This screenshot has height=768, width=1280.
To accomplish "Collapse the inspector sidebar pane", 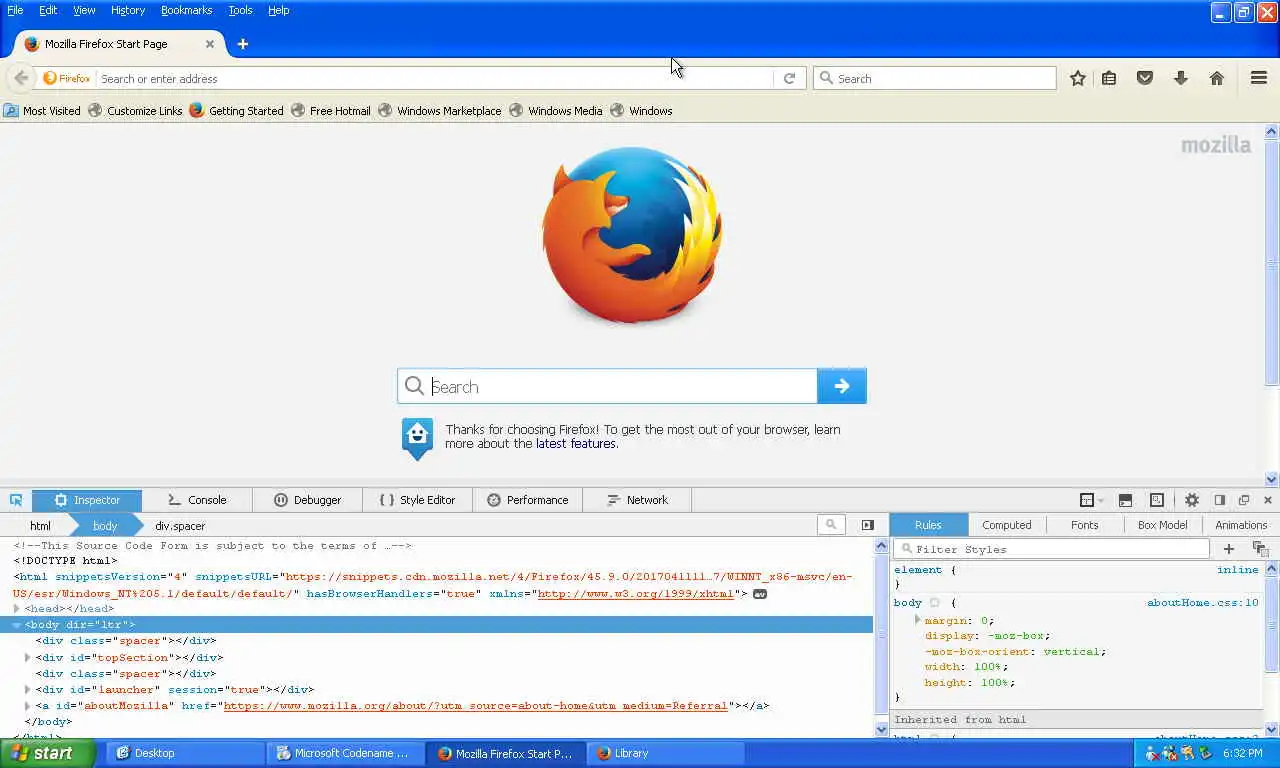I will [867, 525].
